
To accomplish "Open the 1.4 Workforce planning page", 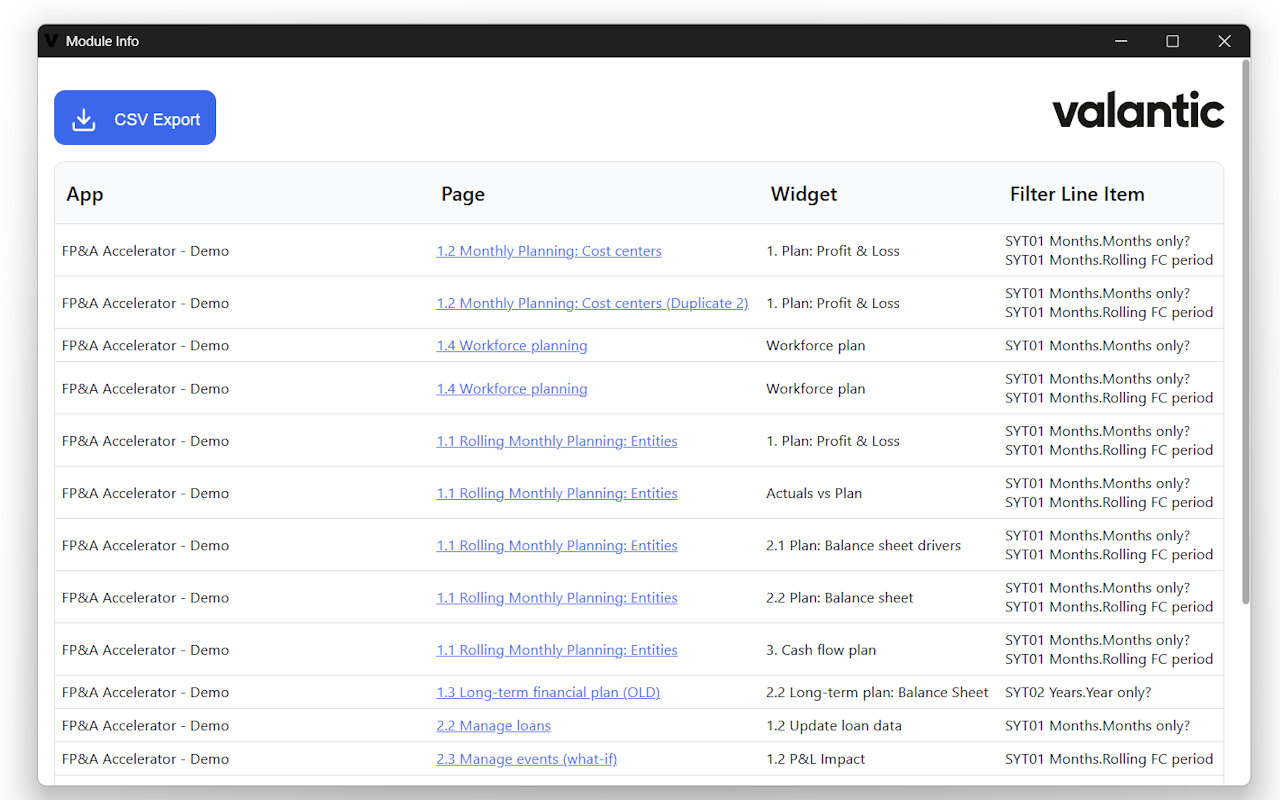I will (512, 345).
